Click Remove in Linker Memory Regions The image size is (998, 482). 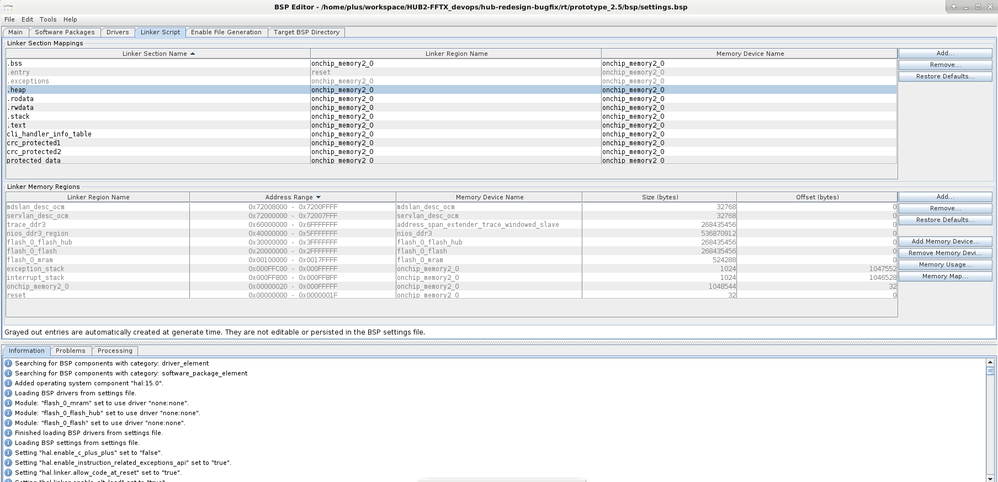945,208
